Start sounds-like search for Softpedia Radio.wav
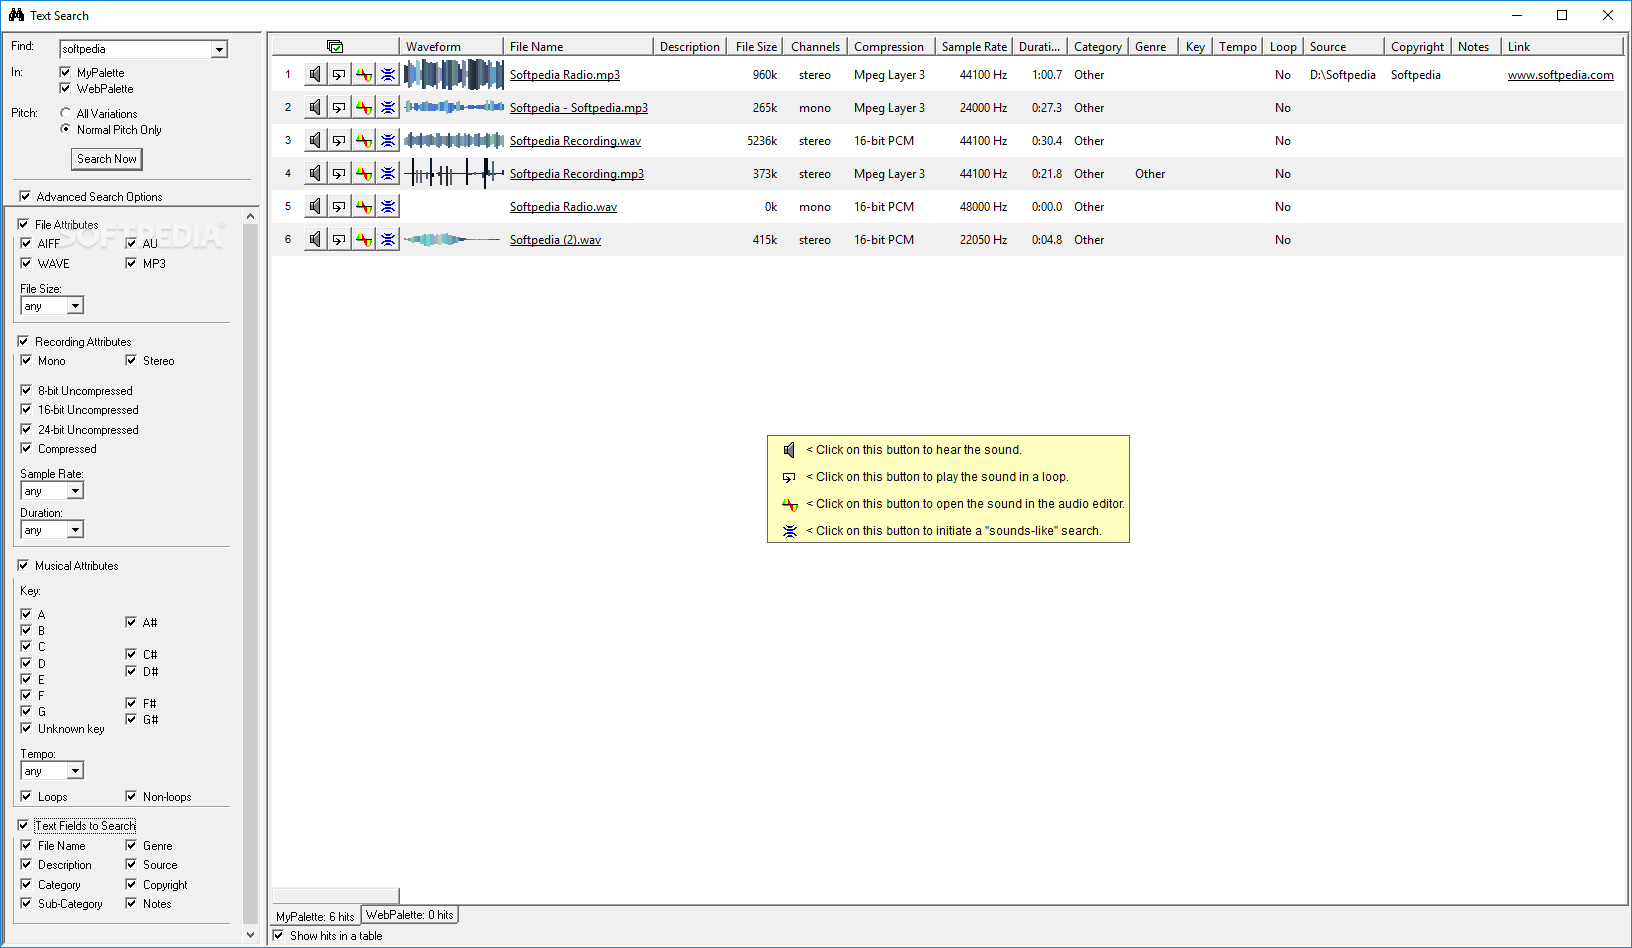Image resolution: width=1632 pixels, height=948 pixels. click(388, 206)
